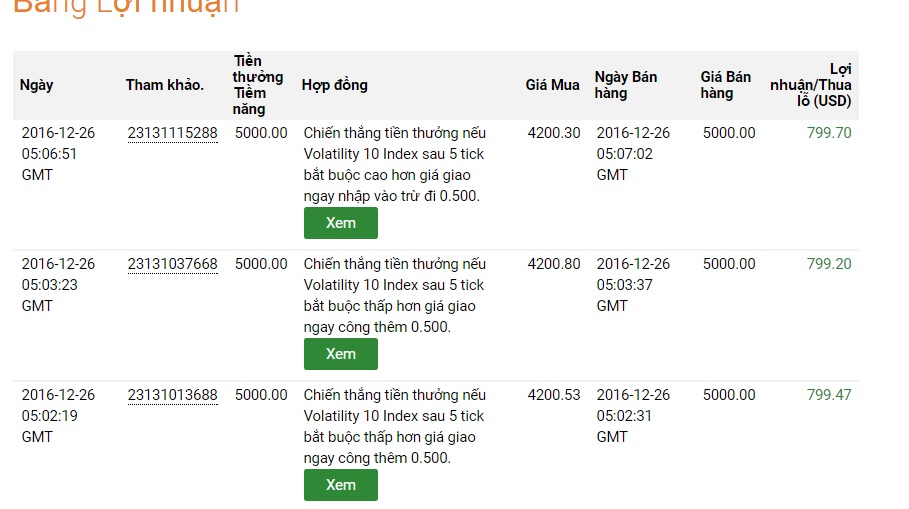Click the Tham khảo column header
This screenshot has height=509, width=909.
pos(165,85)
